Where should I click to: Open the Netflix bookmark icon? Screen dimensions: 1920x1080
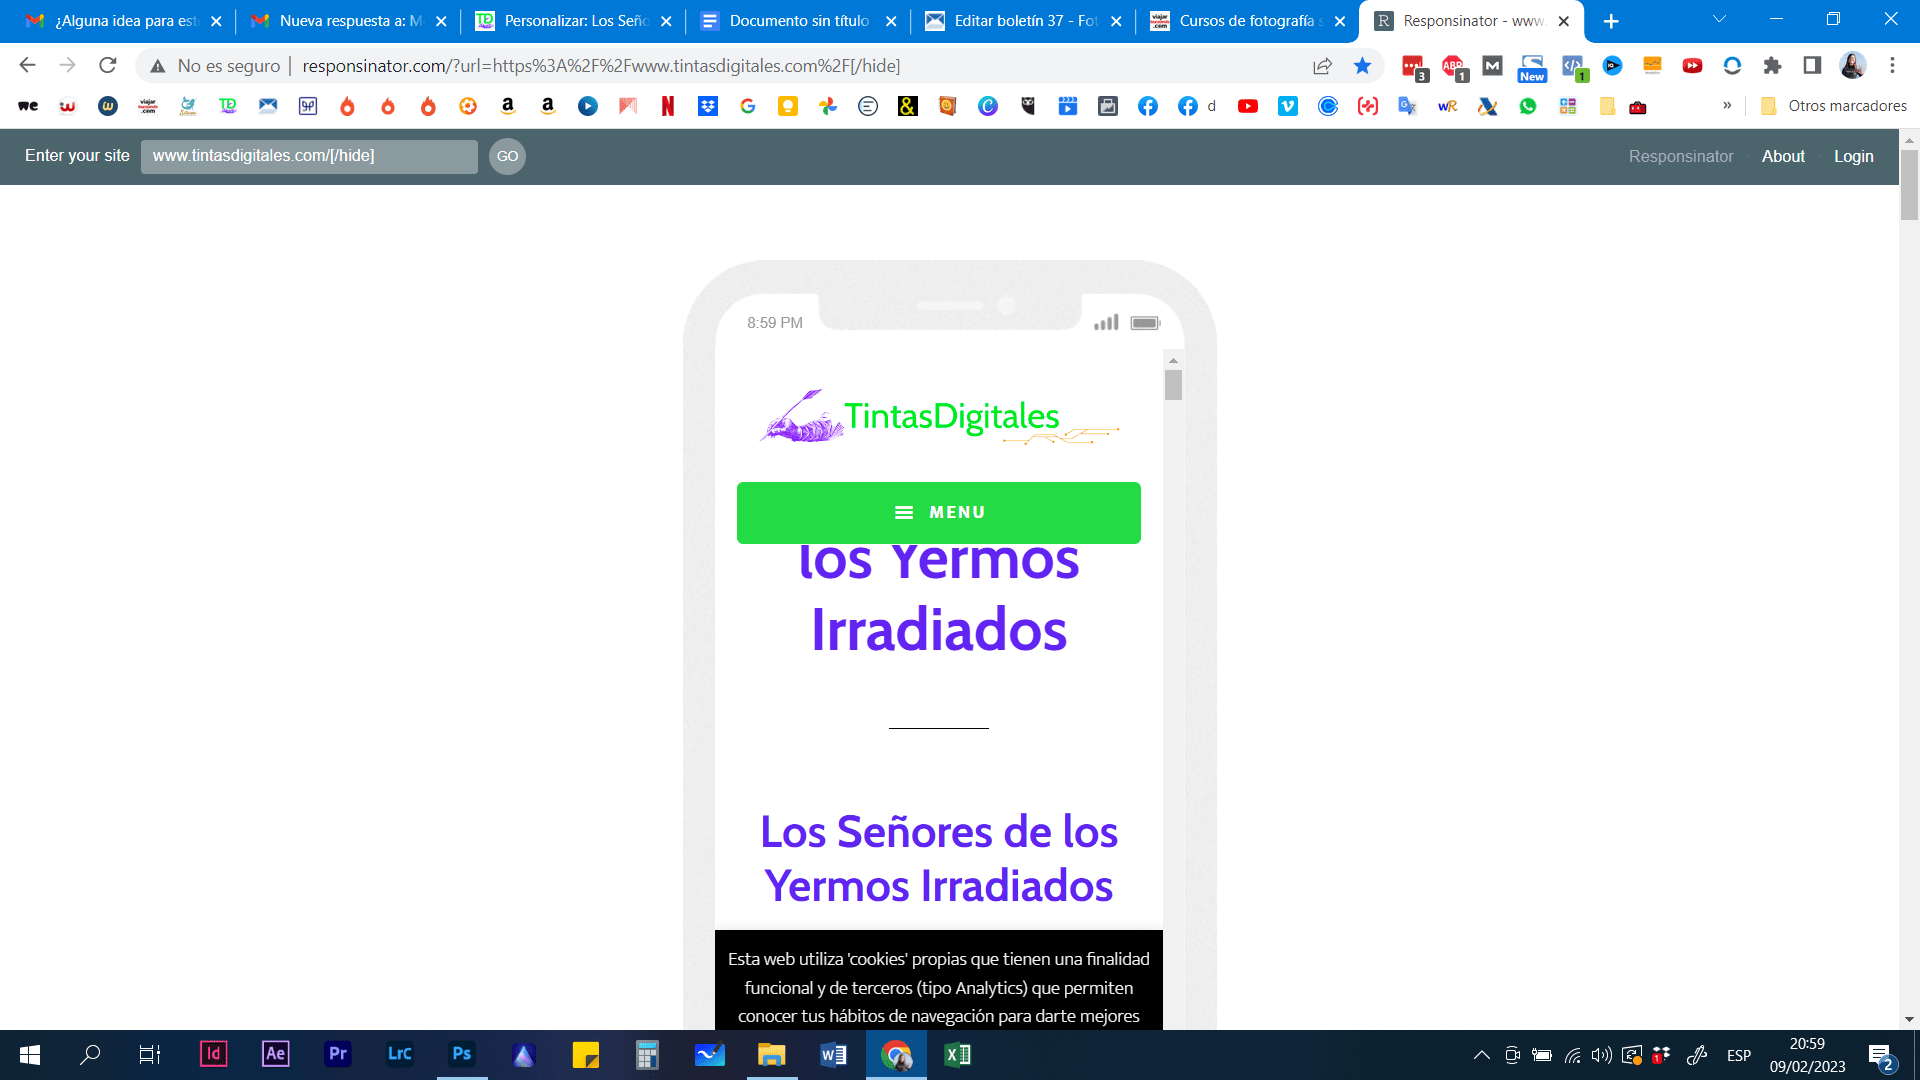(668, 106)
